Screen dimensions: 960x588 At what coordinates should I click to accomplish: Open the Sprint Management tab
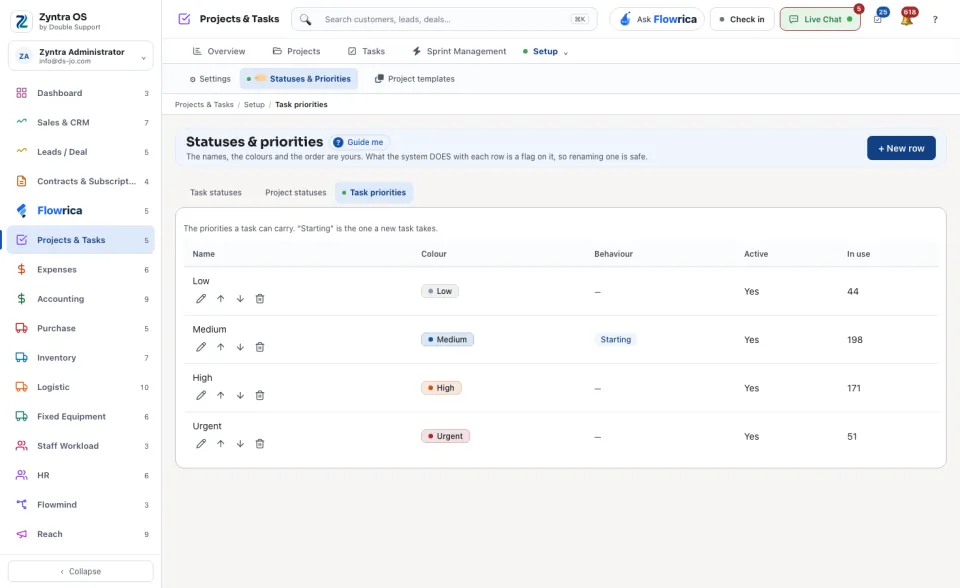(x=459, y=51)
